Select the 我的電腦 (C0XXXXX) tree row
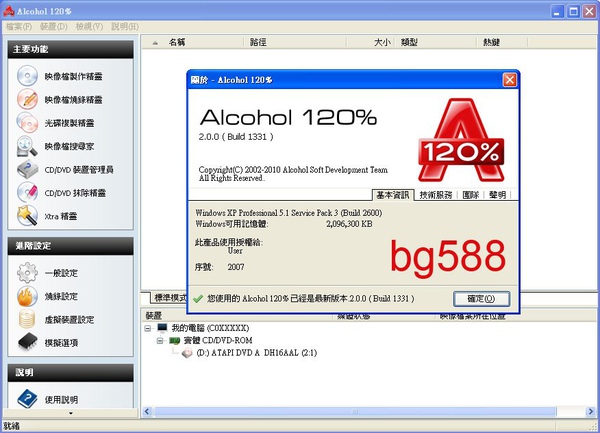 (x=210, y=328)
